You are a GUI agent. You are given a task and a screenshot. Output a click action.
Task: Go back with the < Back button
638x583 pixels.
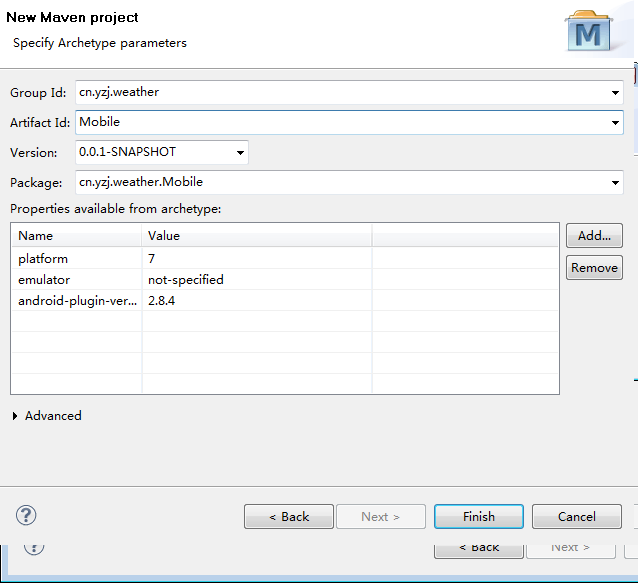click(288, 517)
